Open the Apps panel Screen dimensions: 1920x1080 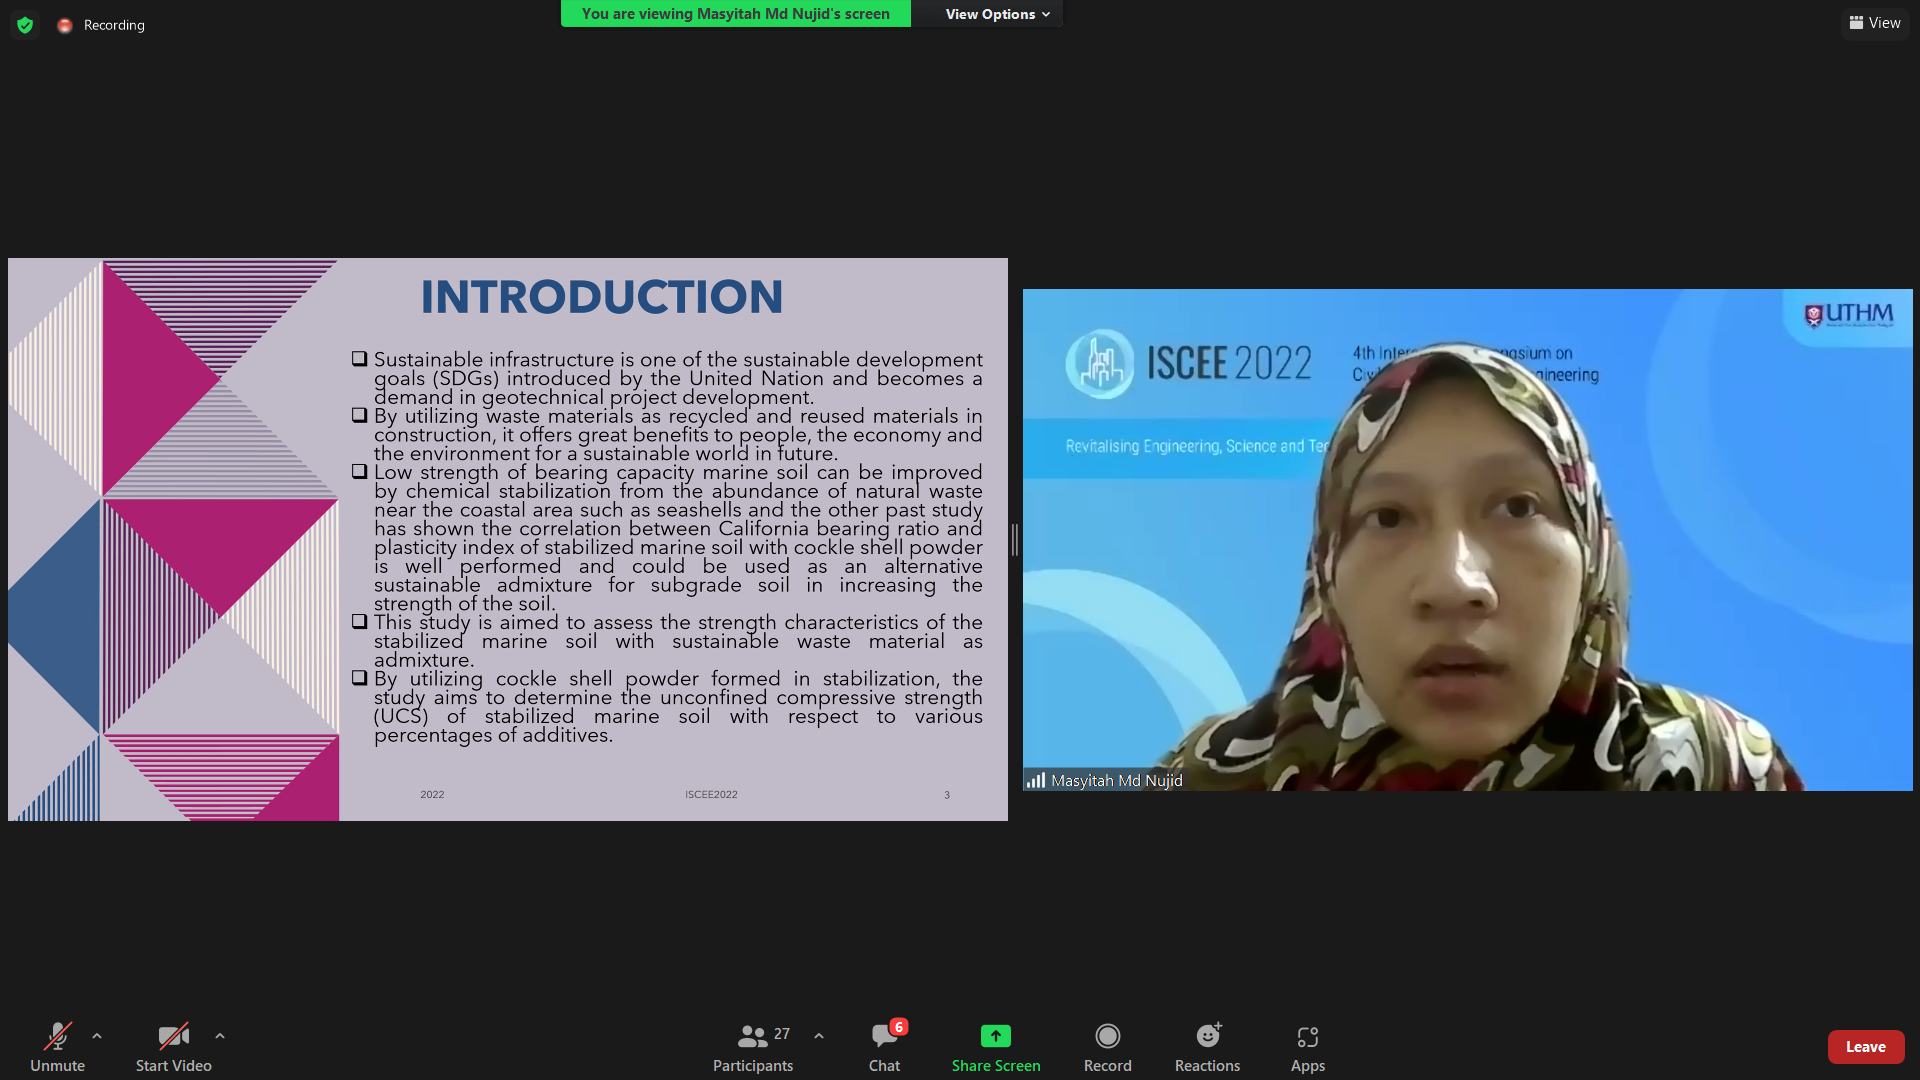(x=1308, y=1047)
